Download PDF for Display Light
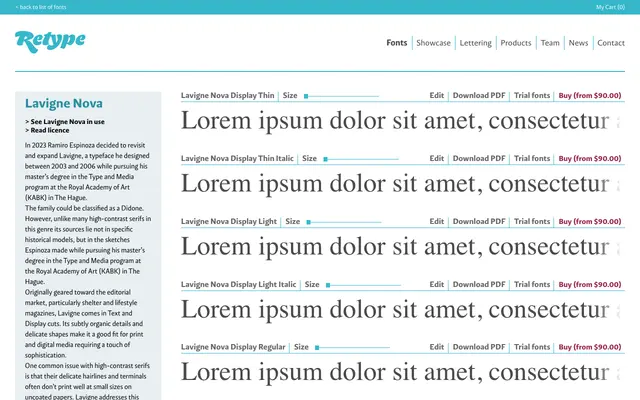This screenshot has width=640, height=400. pyautogui.click(x=479, y=221)
